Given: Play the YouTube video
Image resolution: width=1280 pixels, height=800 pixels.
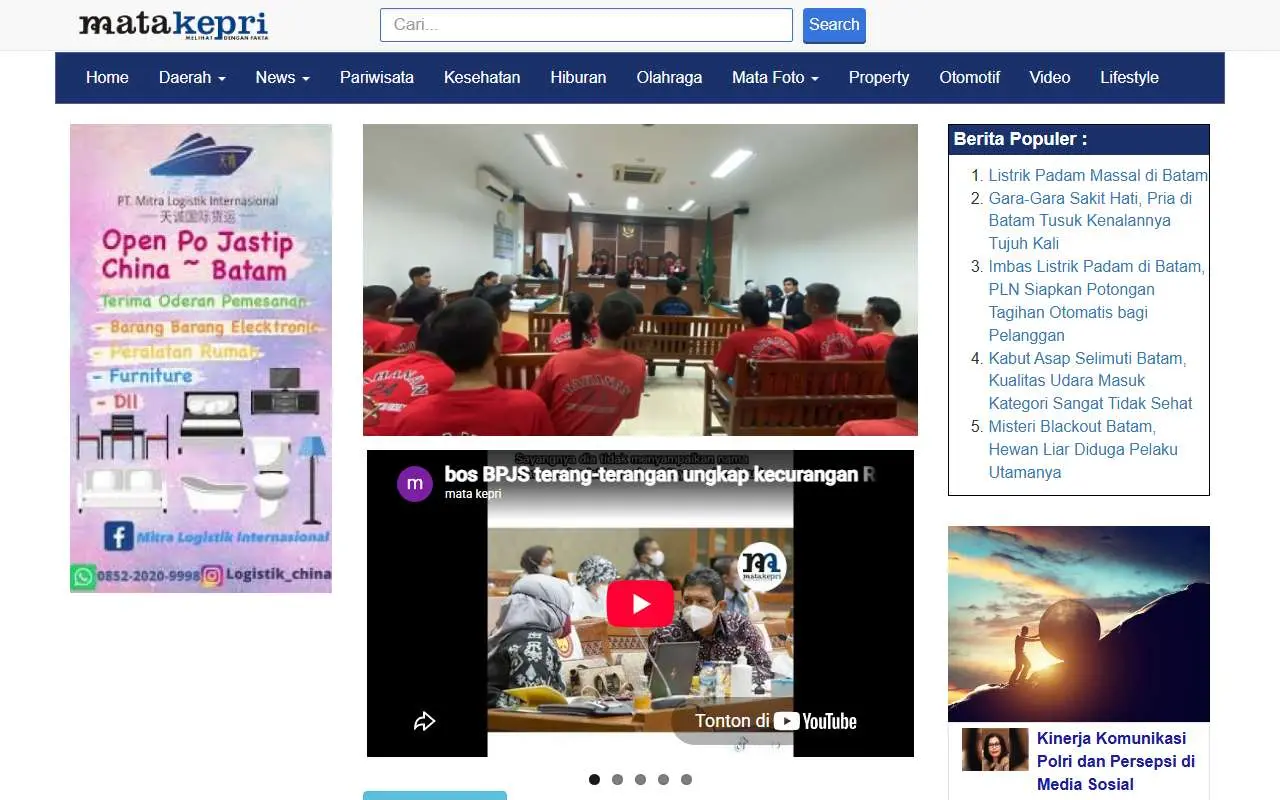Looking at the screenshot, I should point(640,604).
